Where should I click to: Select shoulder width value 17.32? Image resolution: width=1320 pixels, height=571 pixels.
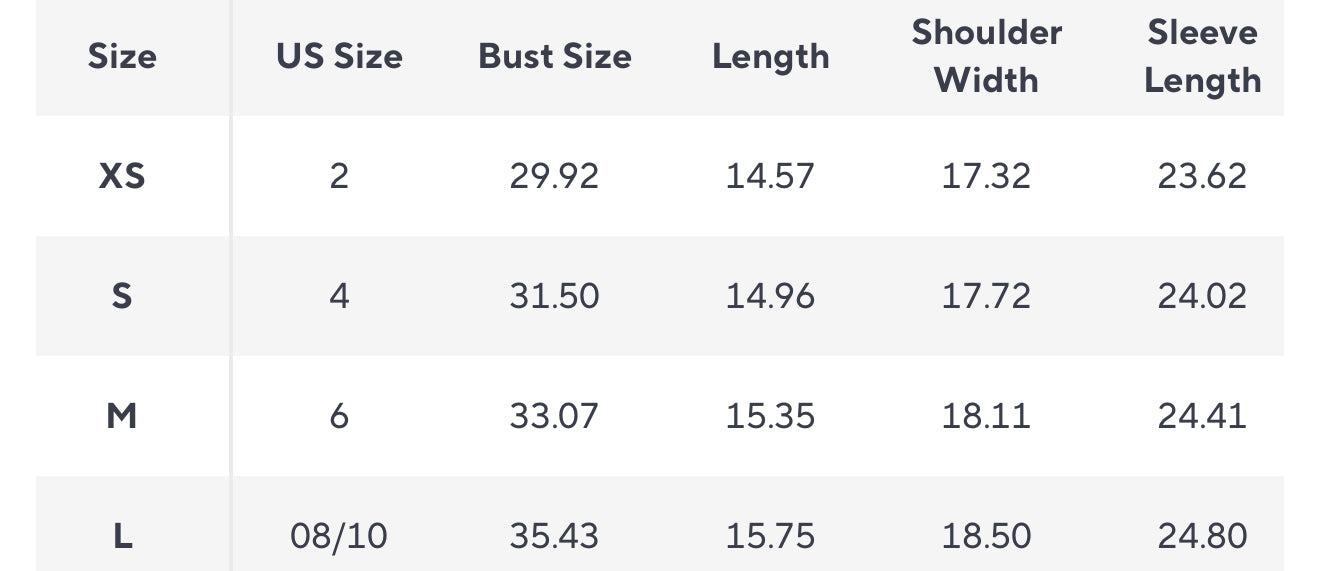coord(986,176)
